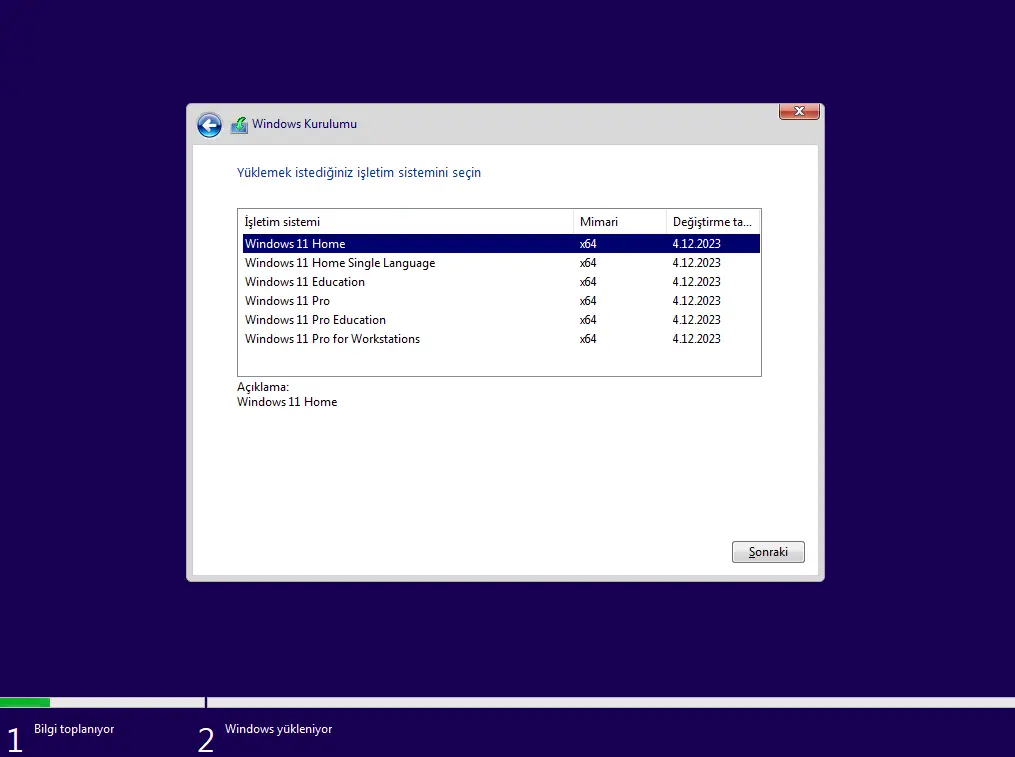Click x64 in the Windows 11 Pro row
Viewport: 1015px width, 757px height.
(x=588, y=300)
